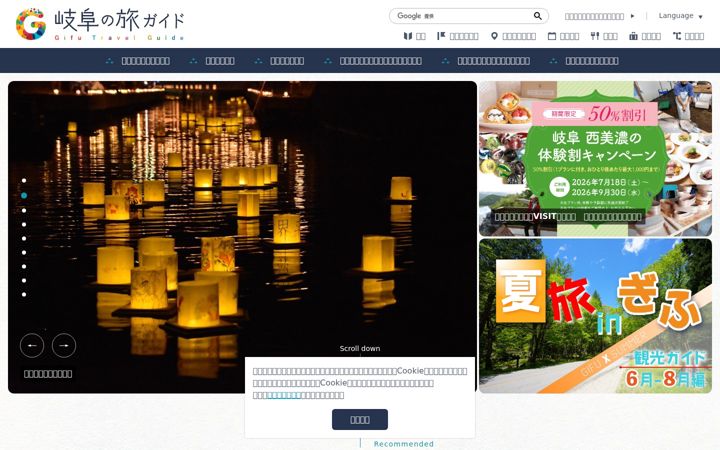Open the calendar icon header link

[563, 36]
